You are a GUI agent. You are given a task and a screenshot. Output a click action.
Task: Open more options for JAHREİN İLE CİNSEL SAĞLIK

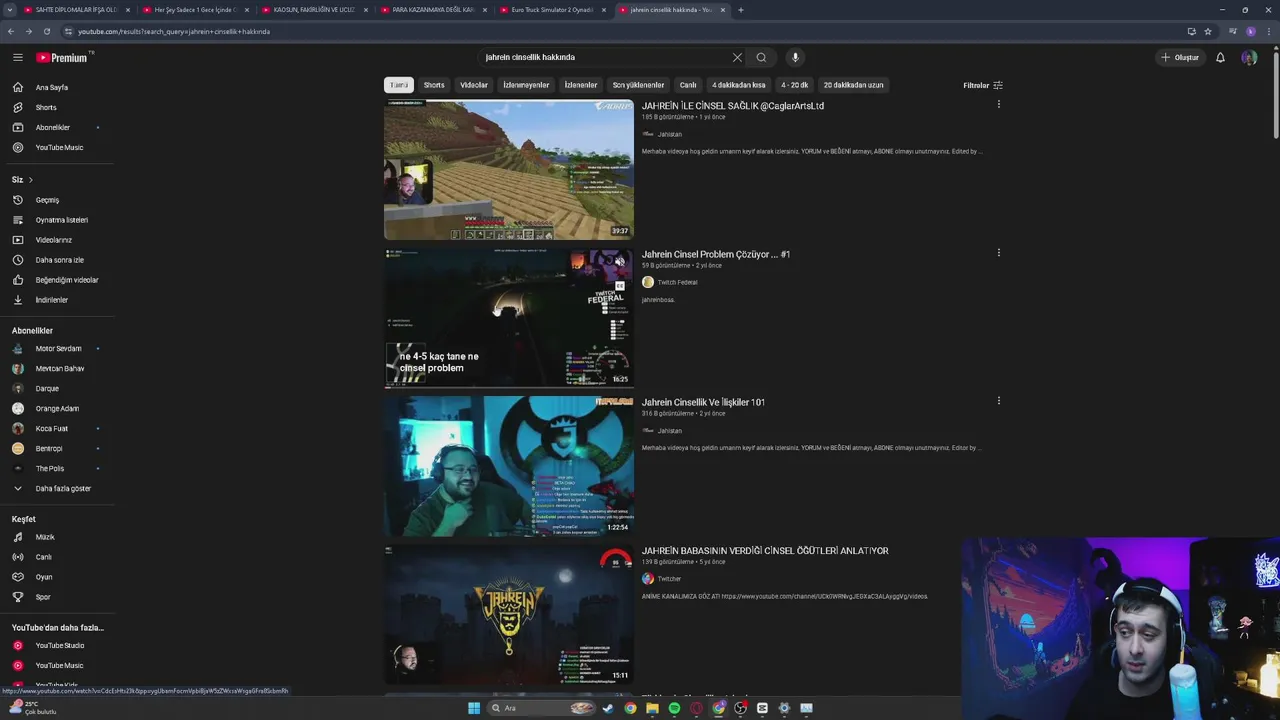[x=998, y=104]
